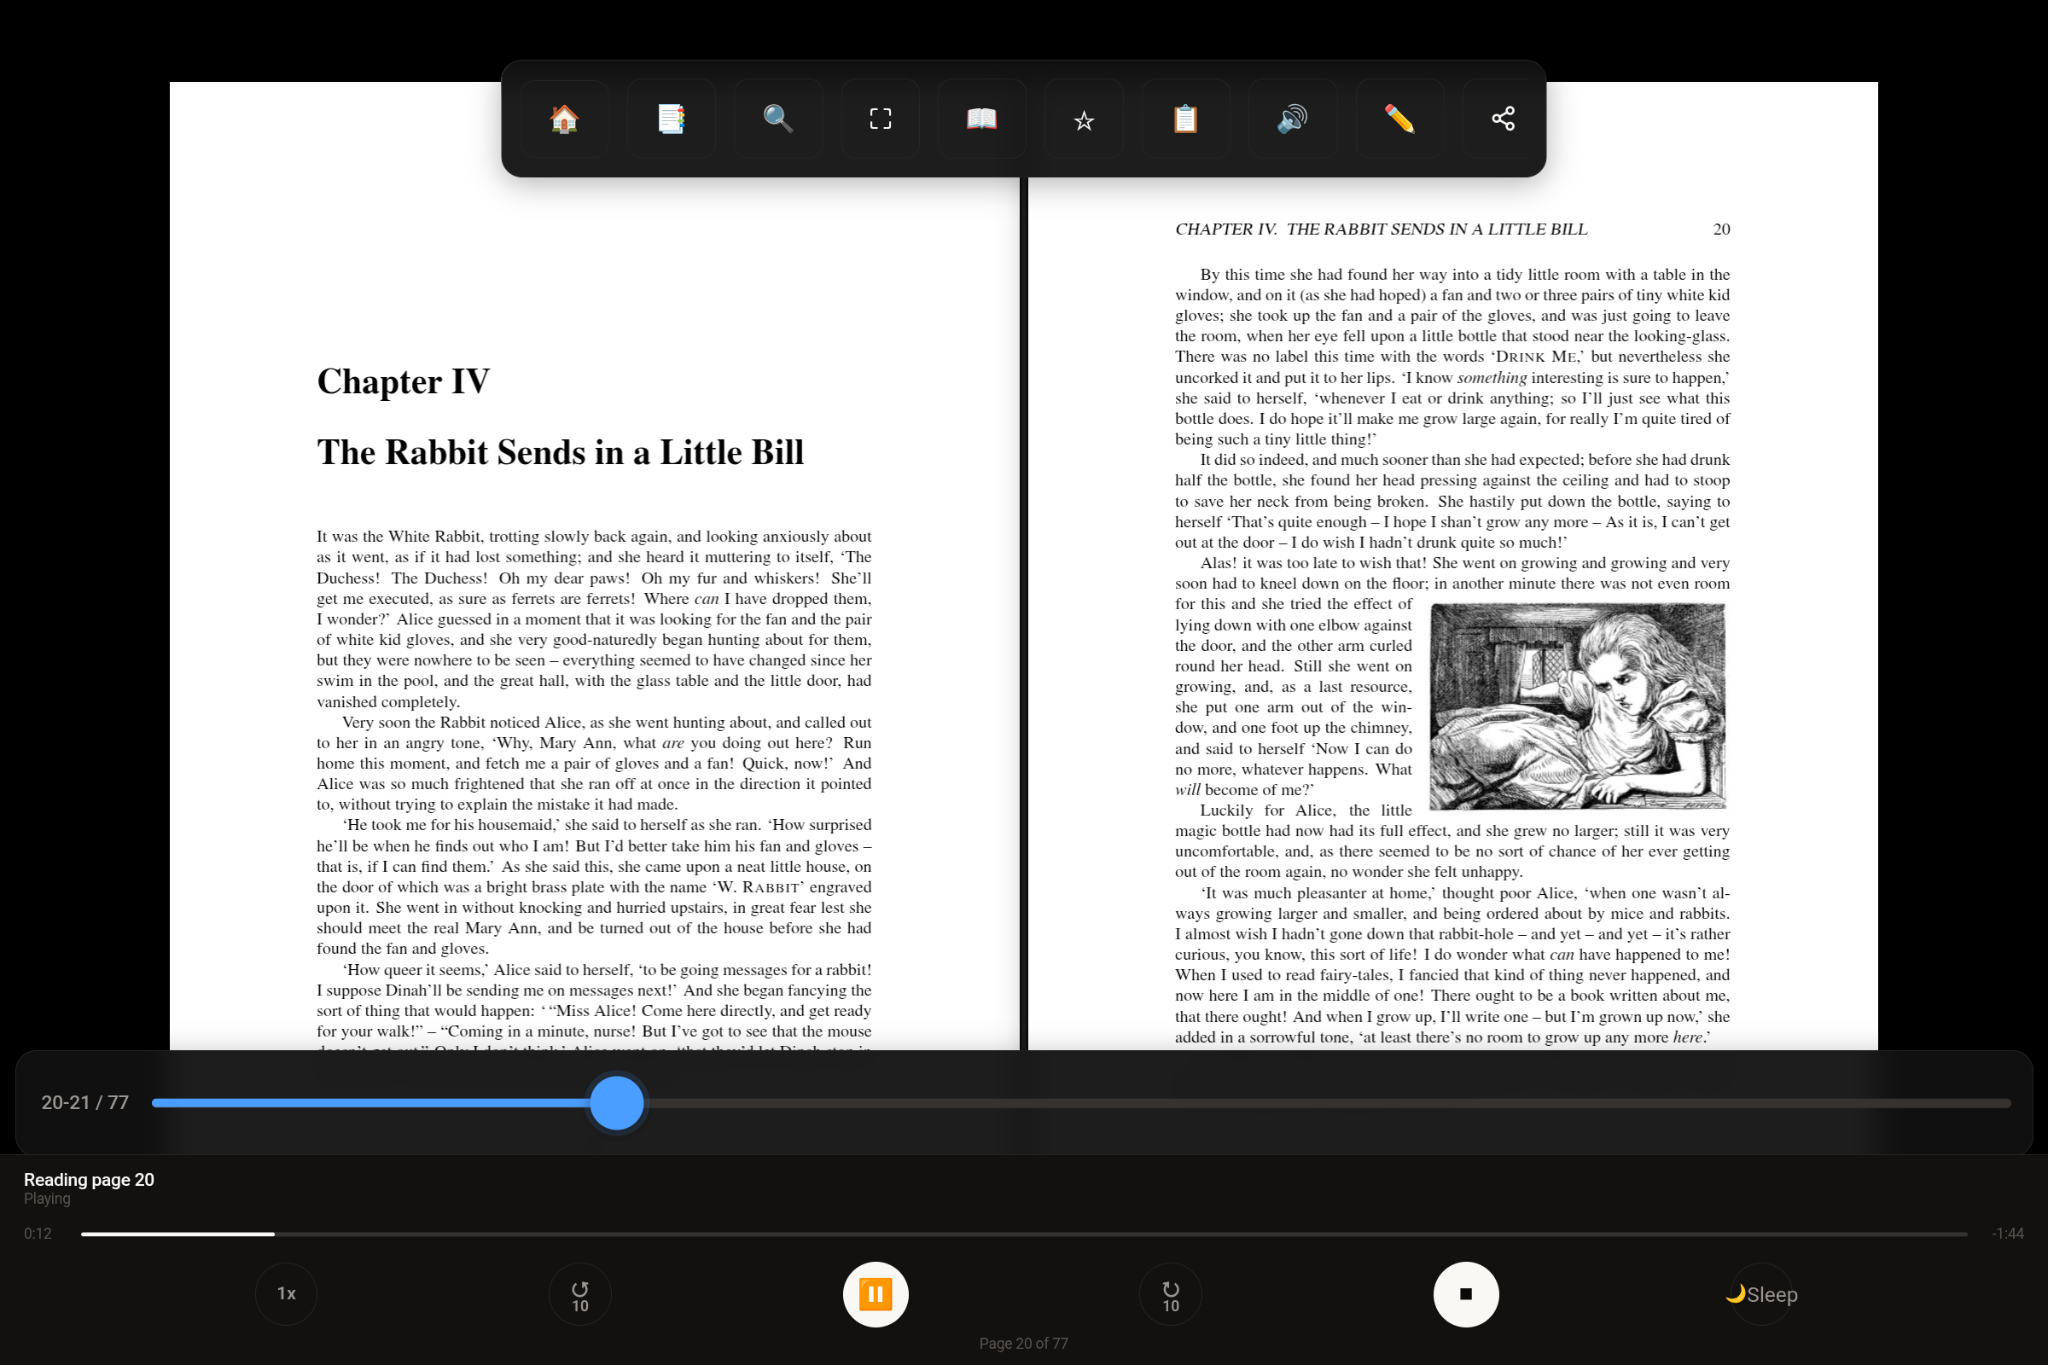Rewind playback by 10 seconds

(x=580, y=1293)
